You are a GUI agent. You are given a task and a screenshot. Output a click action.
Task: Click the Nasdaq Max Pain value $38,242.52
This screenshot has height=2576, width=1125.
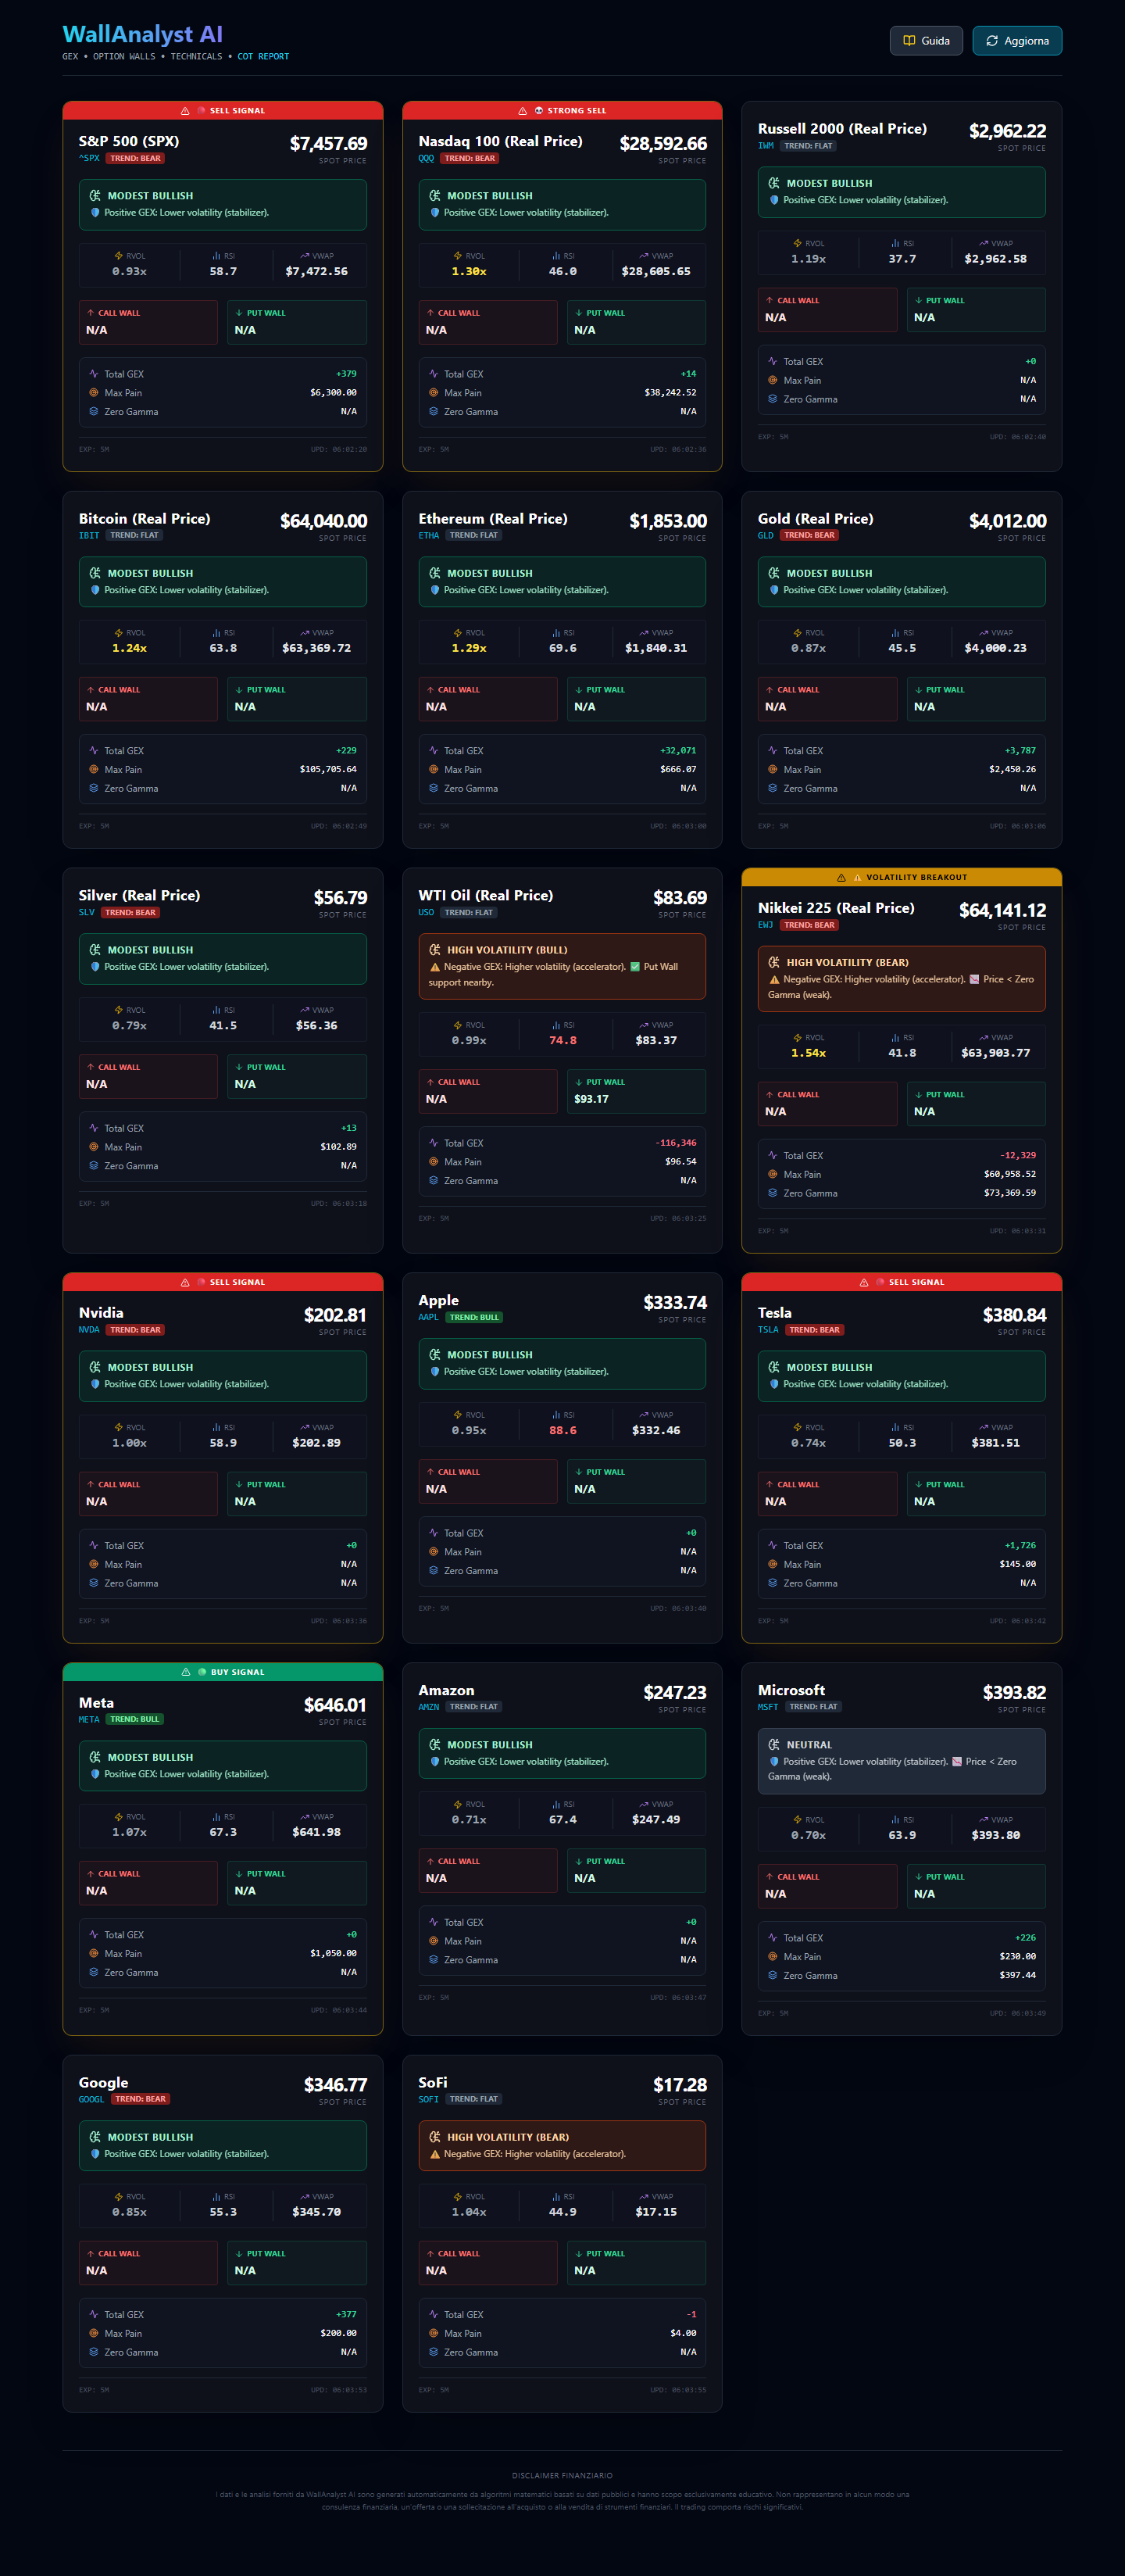pos(670,393)
